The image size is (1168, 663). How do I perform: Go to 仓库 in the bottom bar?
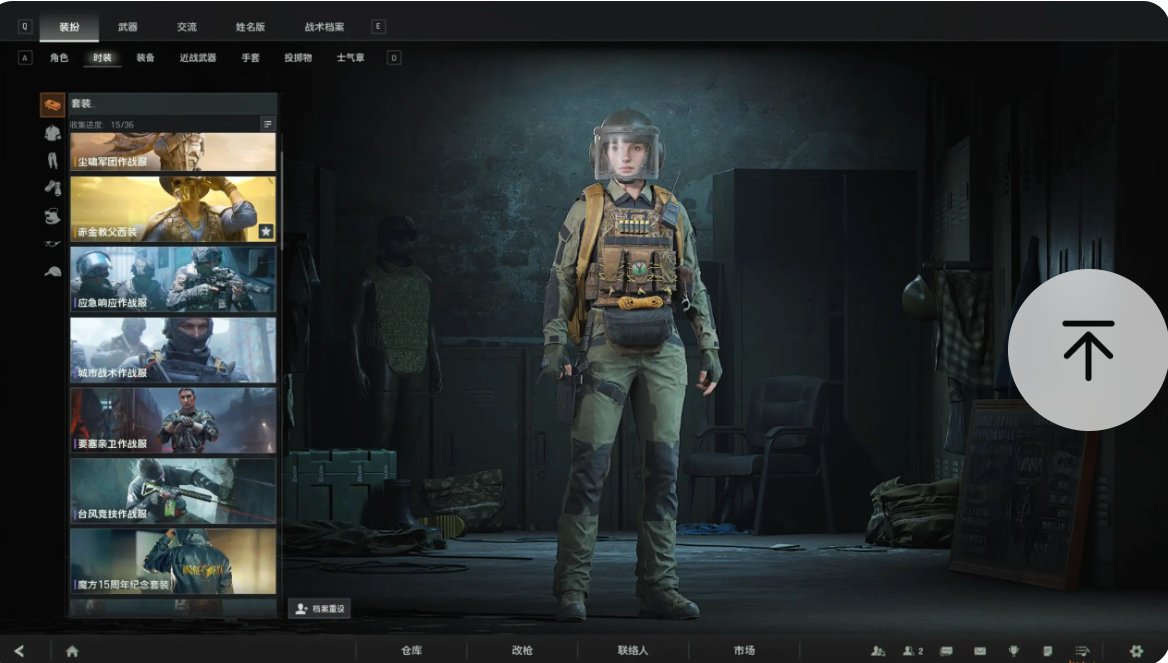(411, 650)
